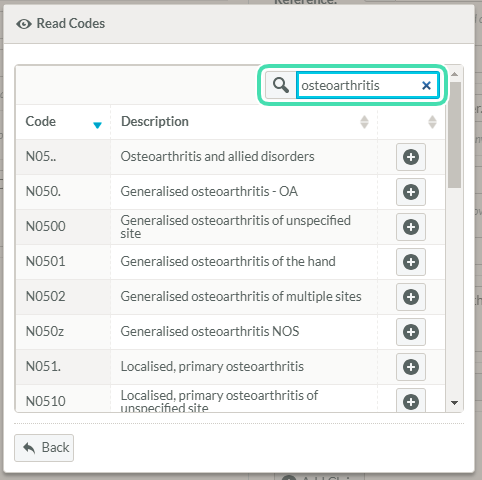Add code N050. Generalised osteoarthritis - OA

click(x=411, y=192)
